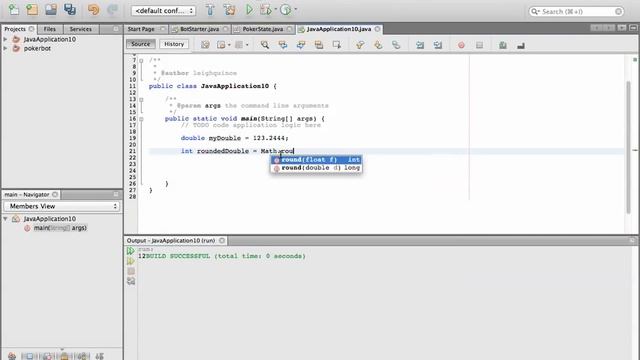Collapse the main method fold at line 16
This screenshot has height=360, width=640.
141,119
